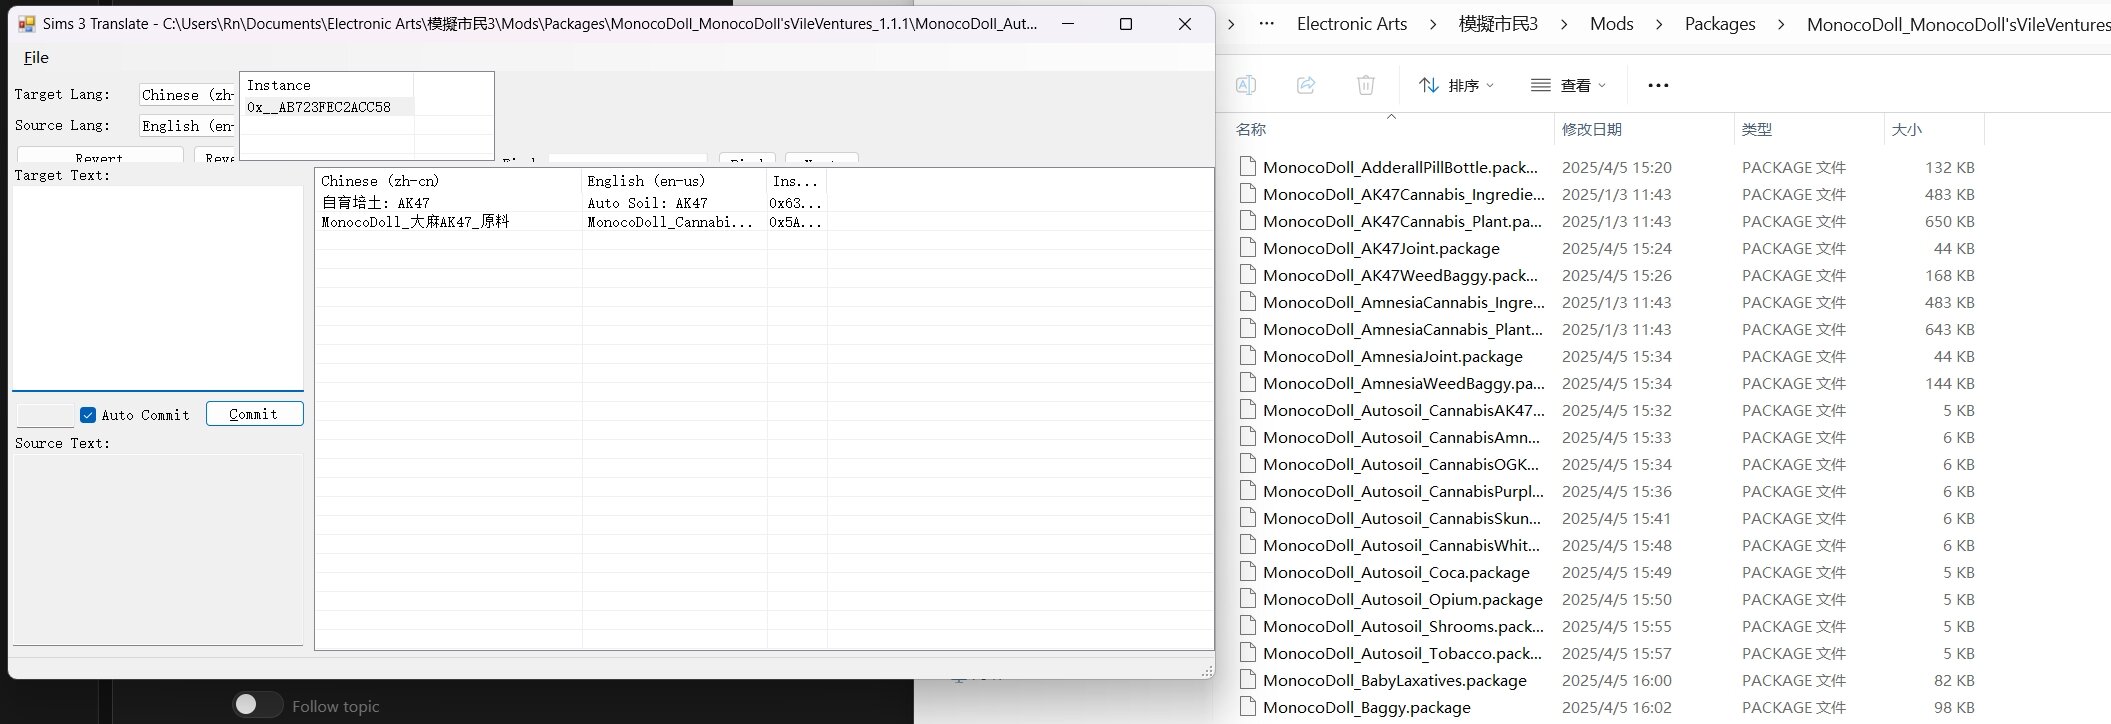
Task: Open the Source Lang combo box
Action: [187, 126]
